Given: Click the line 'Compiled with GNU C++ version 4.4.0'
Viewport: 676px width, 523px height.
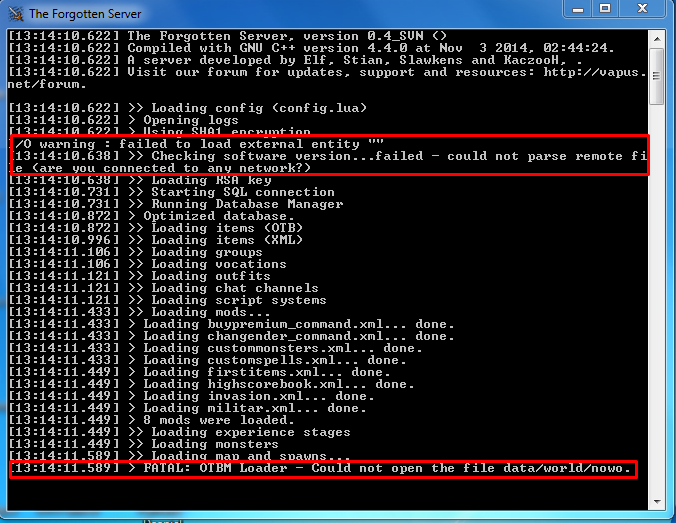Looking at the screenshot, I should (311, 48).
